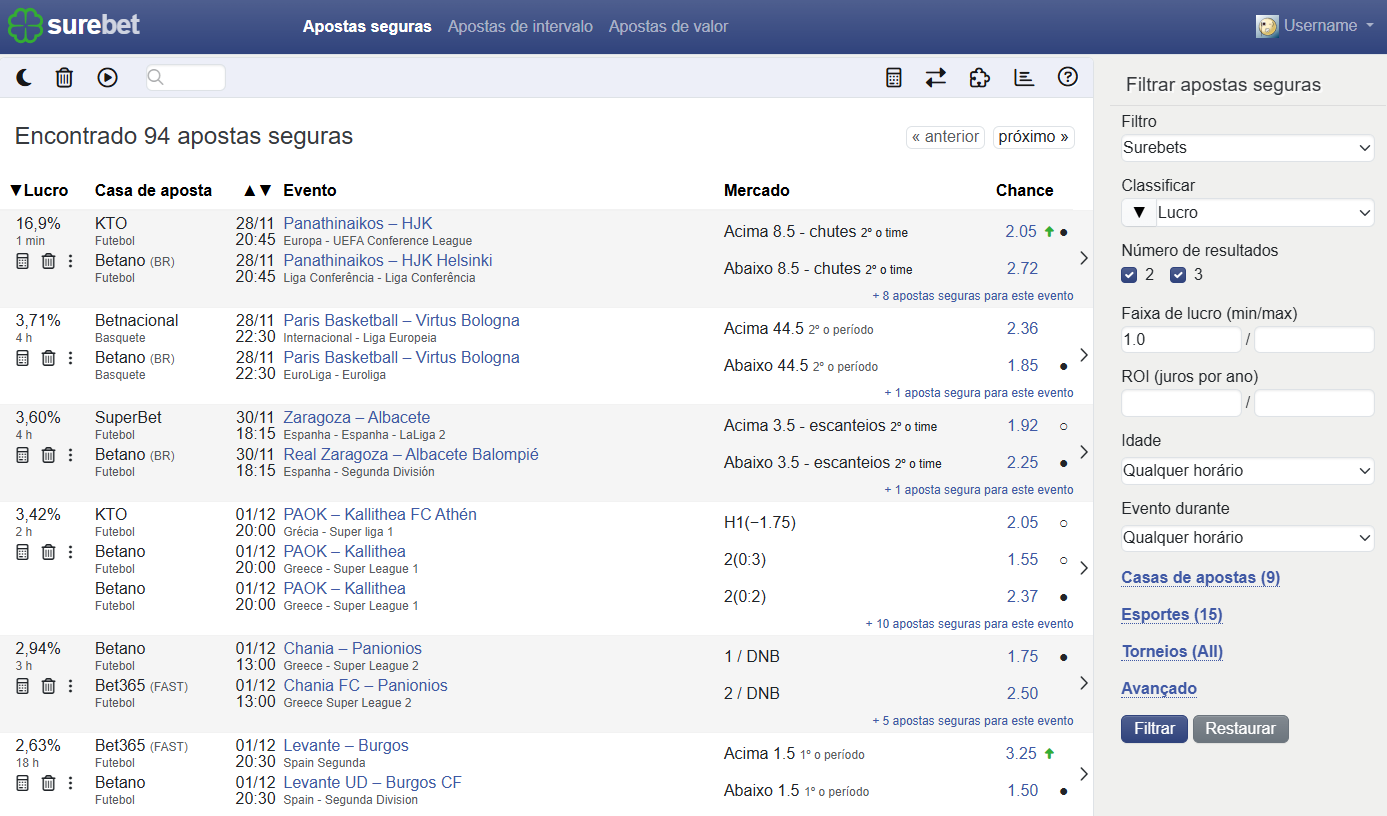This screenshot has height=816, width=1387.
Task: Delete the Paris Basketball 3,71% row
Action: (48, 358)
